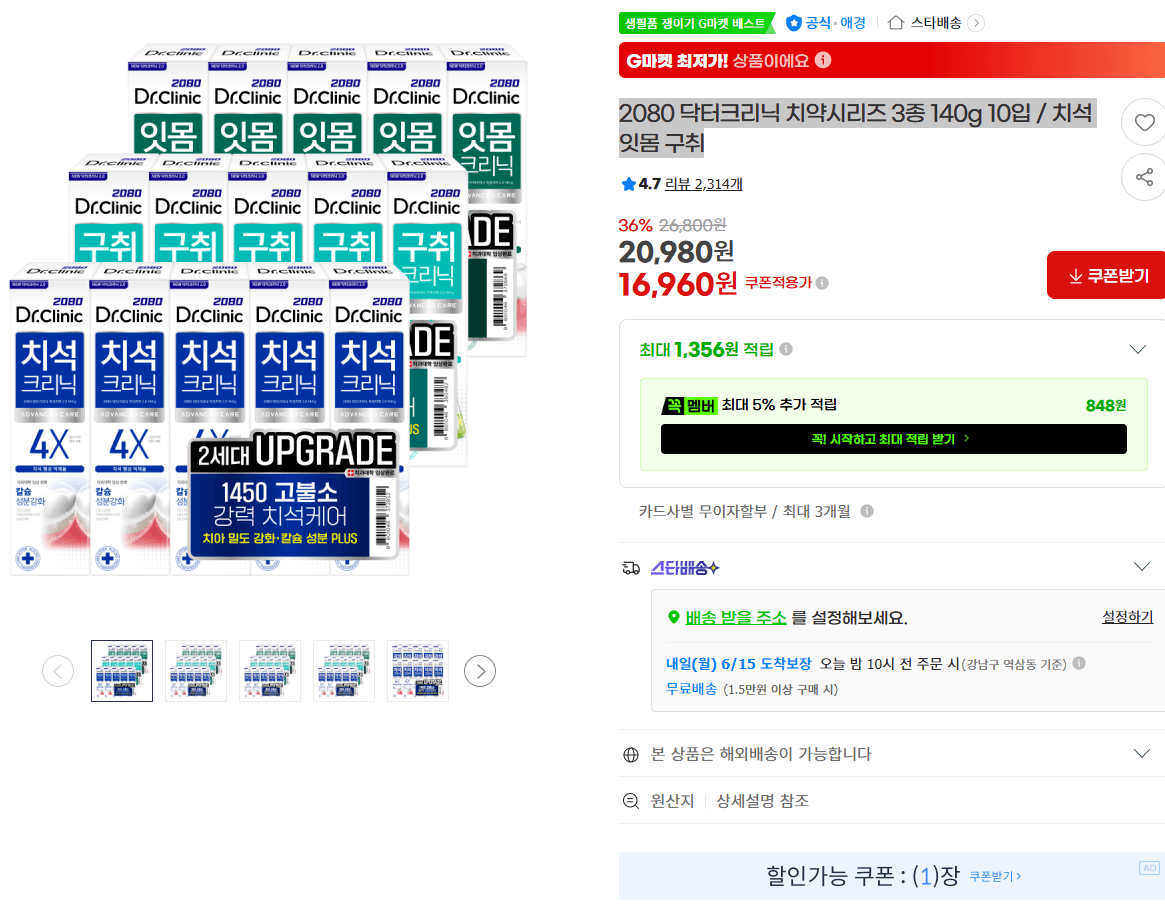1165x910 pixels.
Task: Click the 36% discount rate text
Action: [635, 225]
